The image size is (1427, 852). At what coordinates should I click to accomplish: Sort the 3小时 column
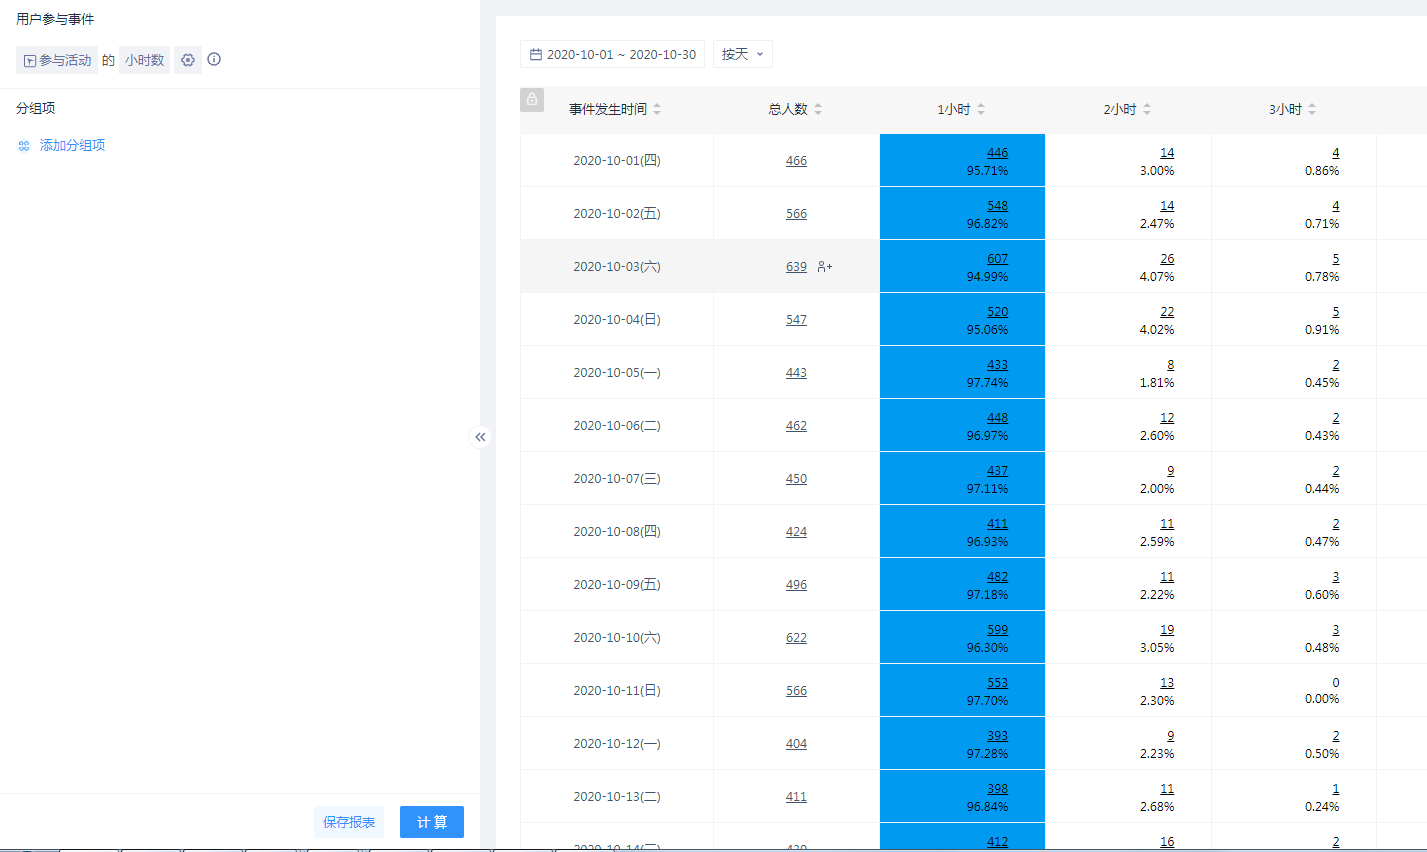(1312, 109)
